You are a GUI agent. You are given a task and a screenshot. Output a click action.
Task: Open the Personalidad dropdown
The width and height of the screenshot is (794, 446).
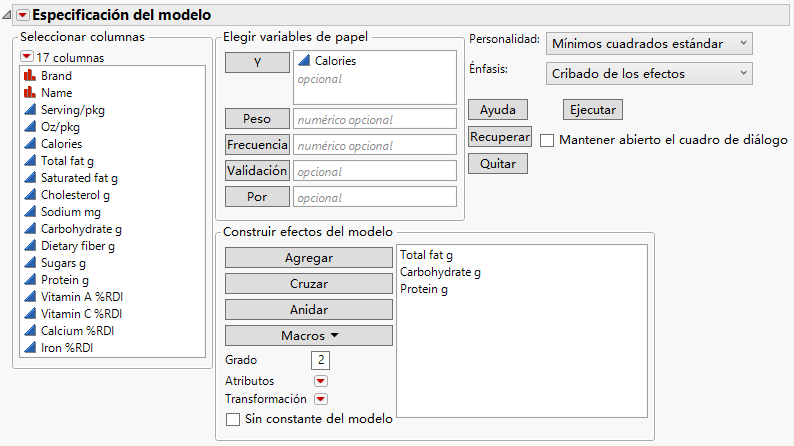coord(650,43)
